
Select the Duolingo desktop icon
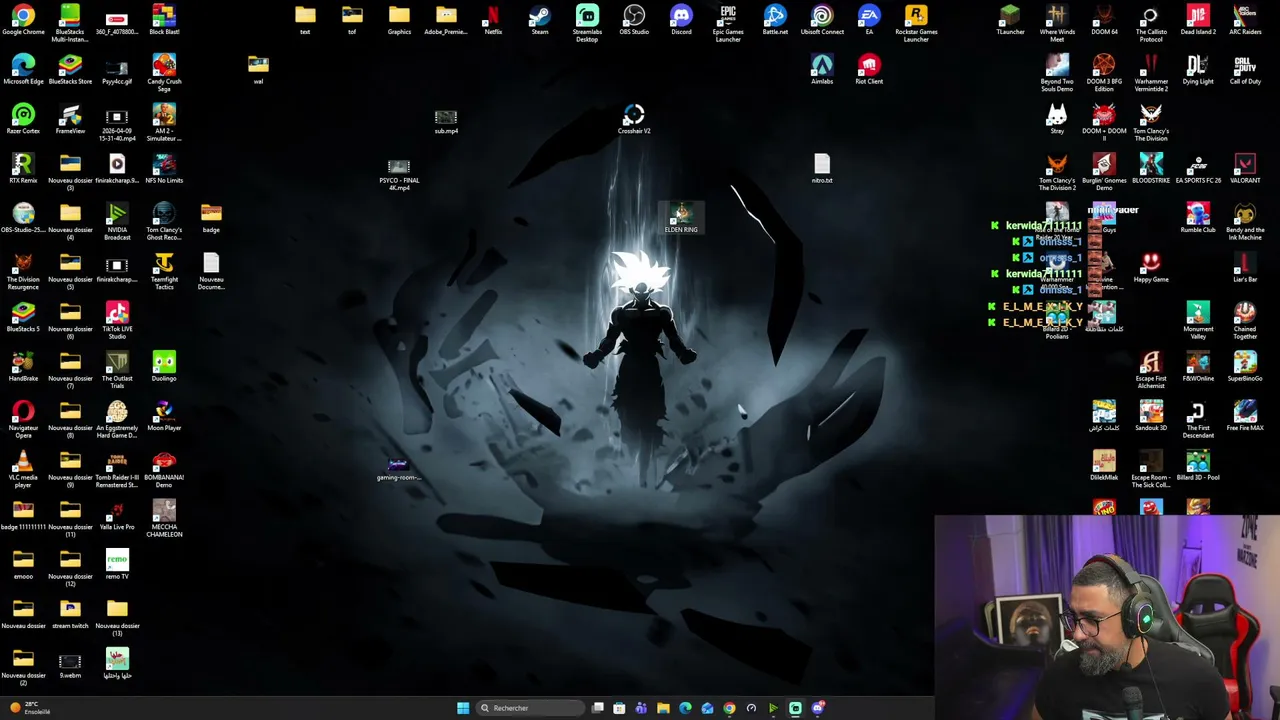(164, 366)
